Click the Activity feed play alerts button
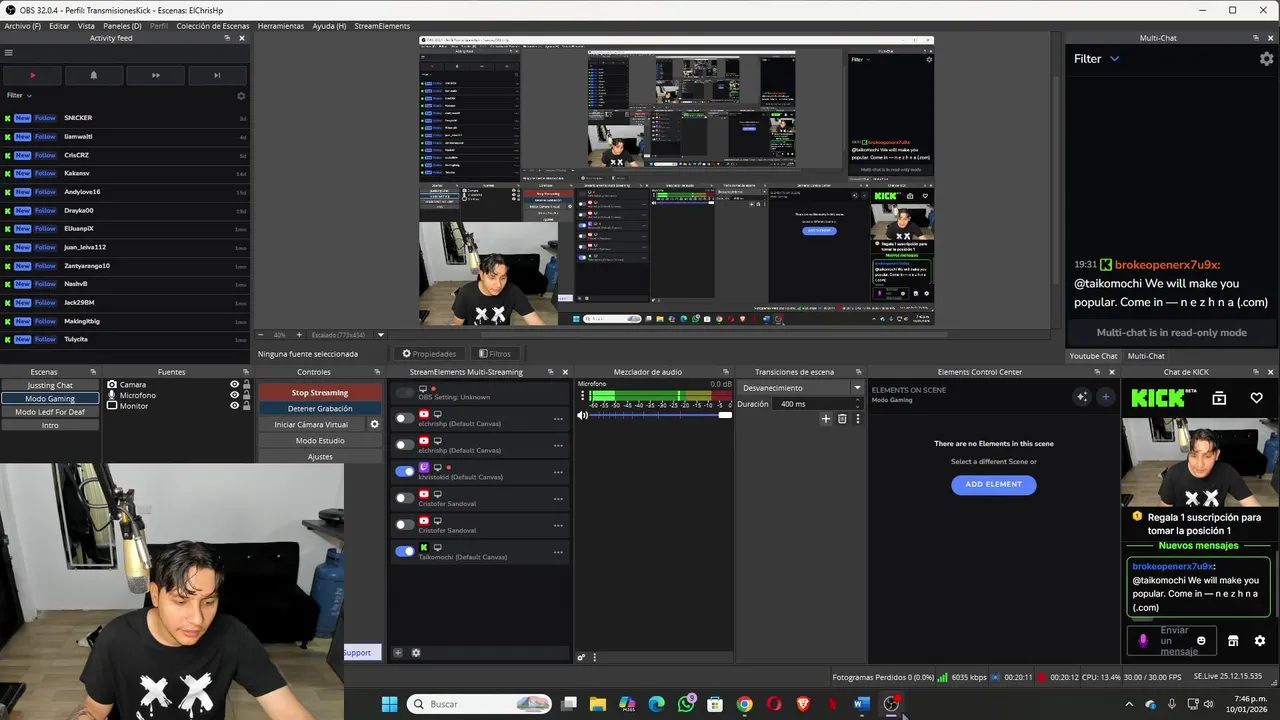1280x720 pixels. 32,75
